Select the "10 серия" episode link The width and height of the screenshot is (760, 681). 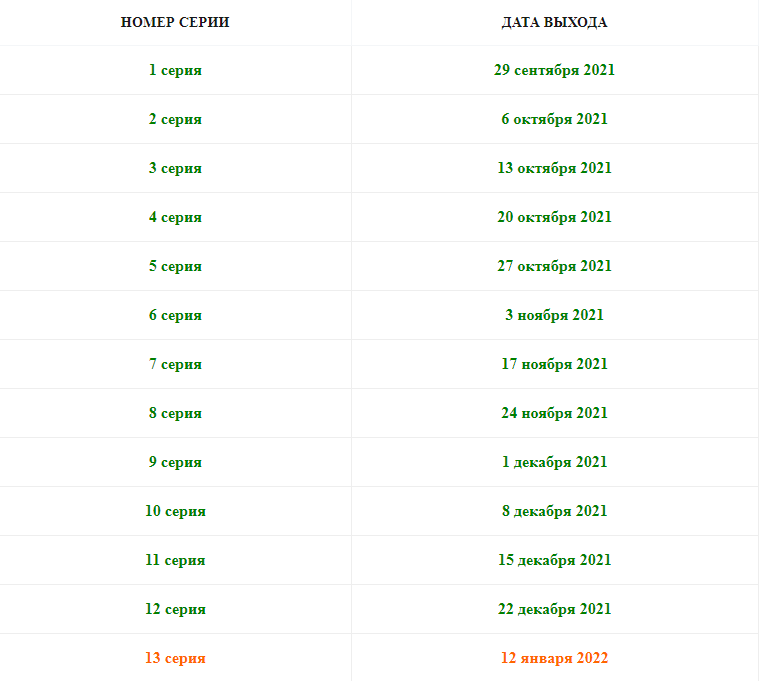coord(175,511)
